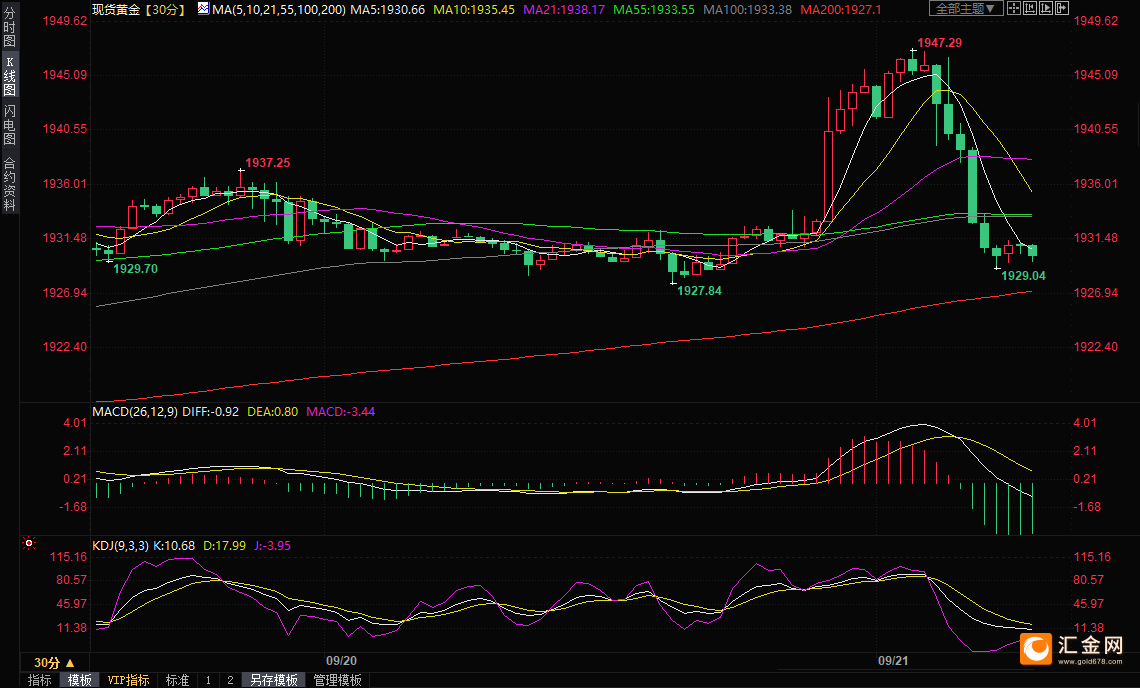
Task: Open the 30分 period selector
Action: click(x=54, y=663)
